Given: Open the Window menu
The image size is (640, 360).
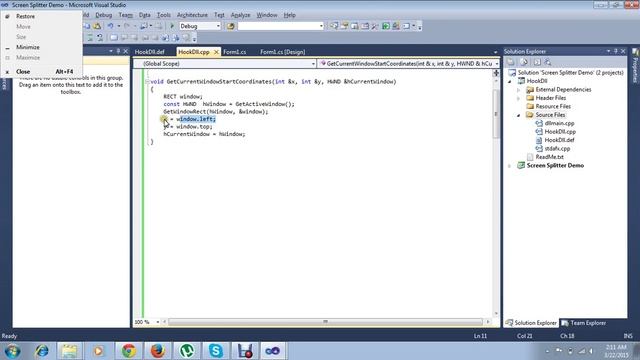Looking at the screenshot, I should tap(267, 15).
